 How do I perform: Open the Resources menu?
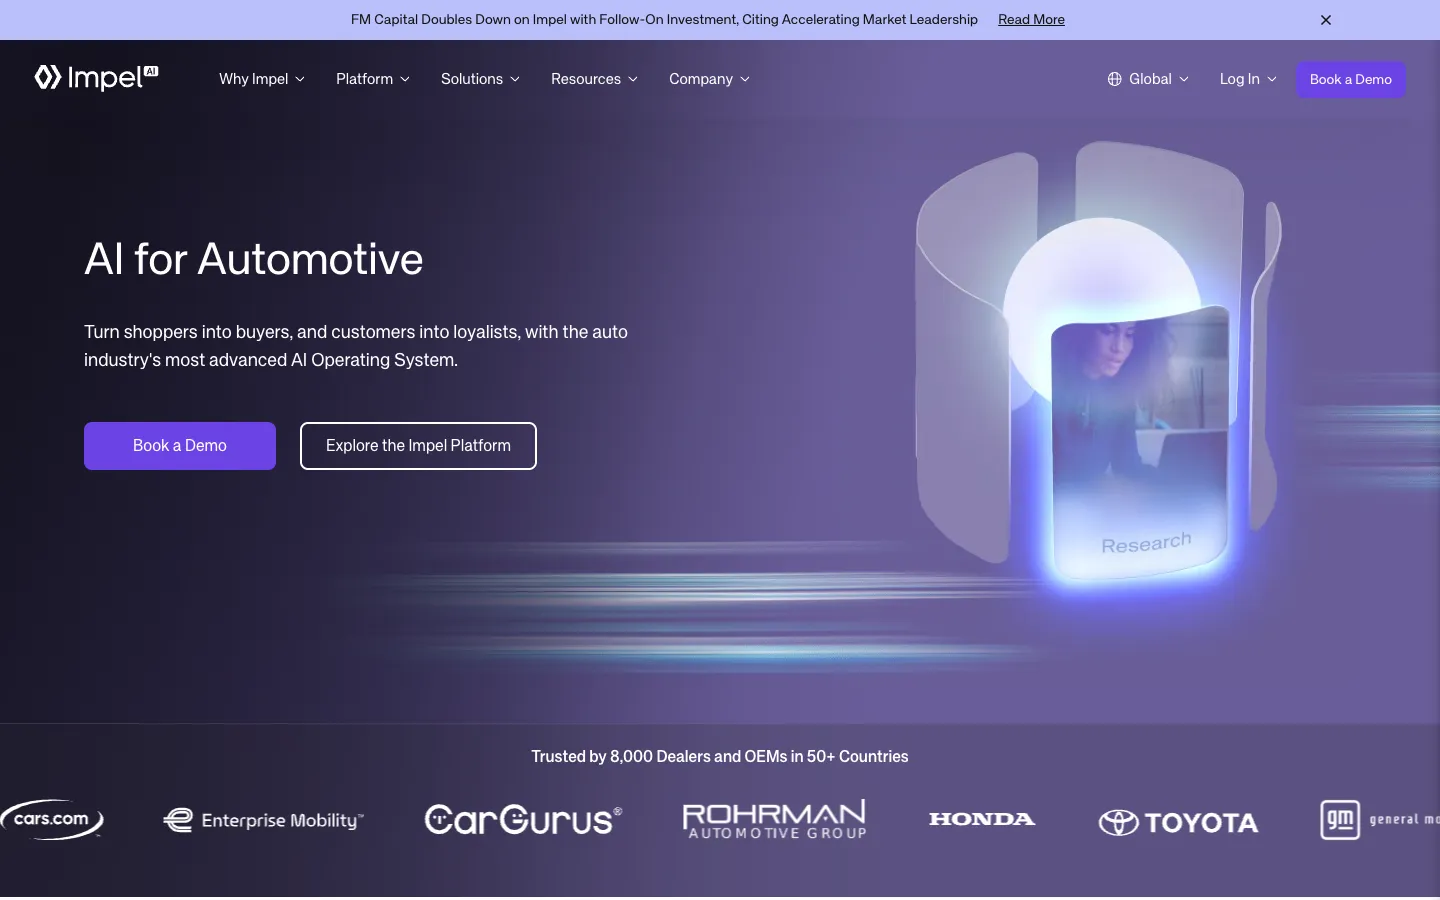[594, 79]
